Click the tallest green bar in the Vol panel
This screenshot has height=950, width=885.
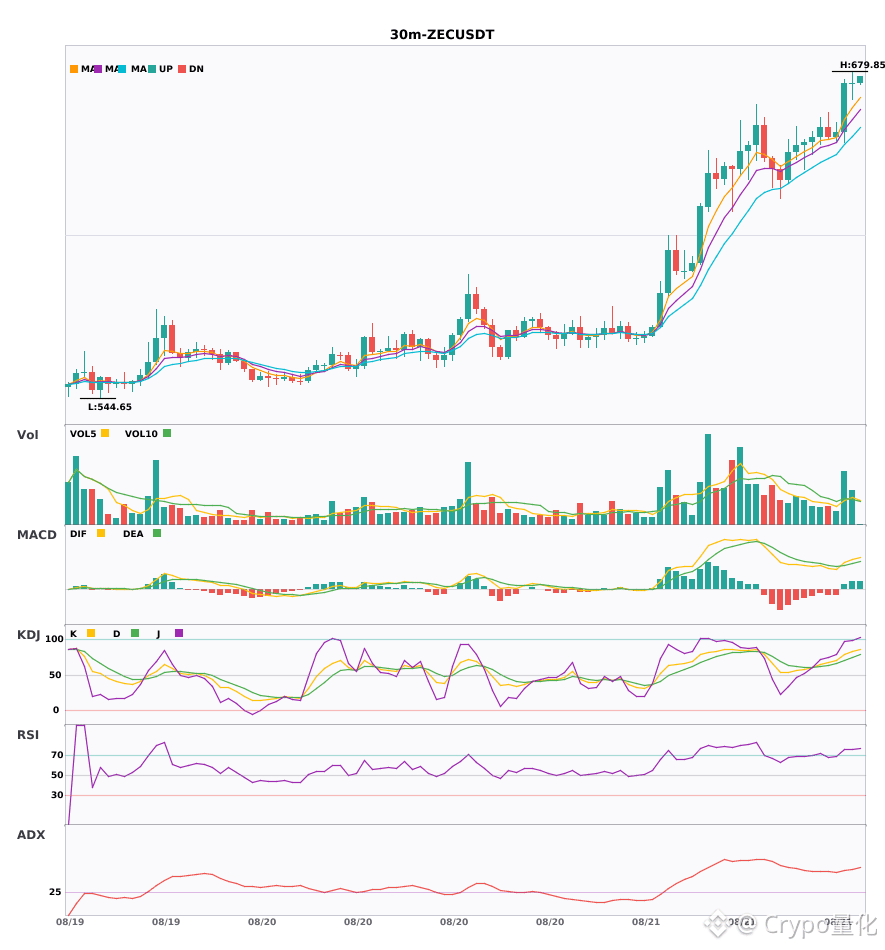tap(708, 479)
